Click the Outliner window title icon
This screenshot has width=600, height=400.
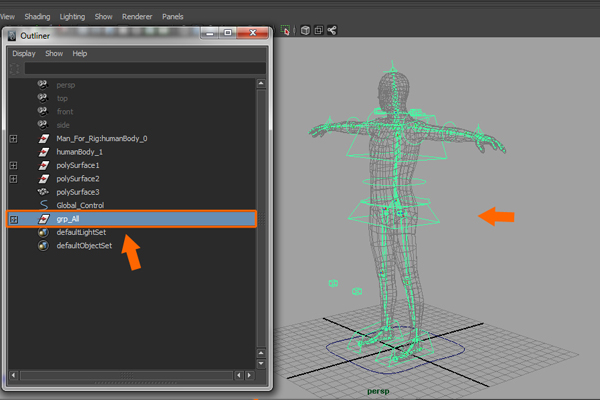click(12, 36)
